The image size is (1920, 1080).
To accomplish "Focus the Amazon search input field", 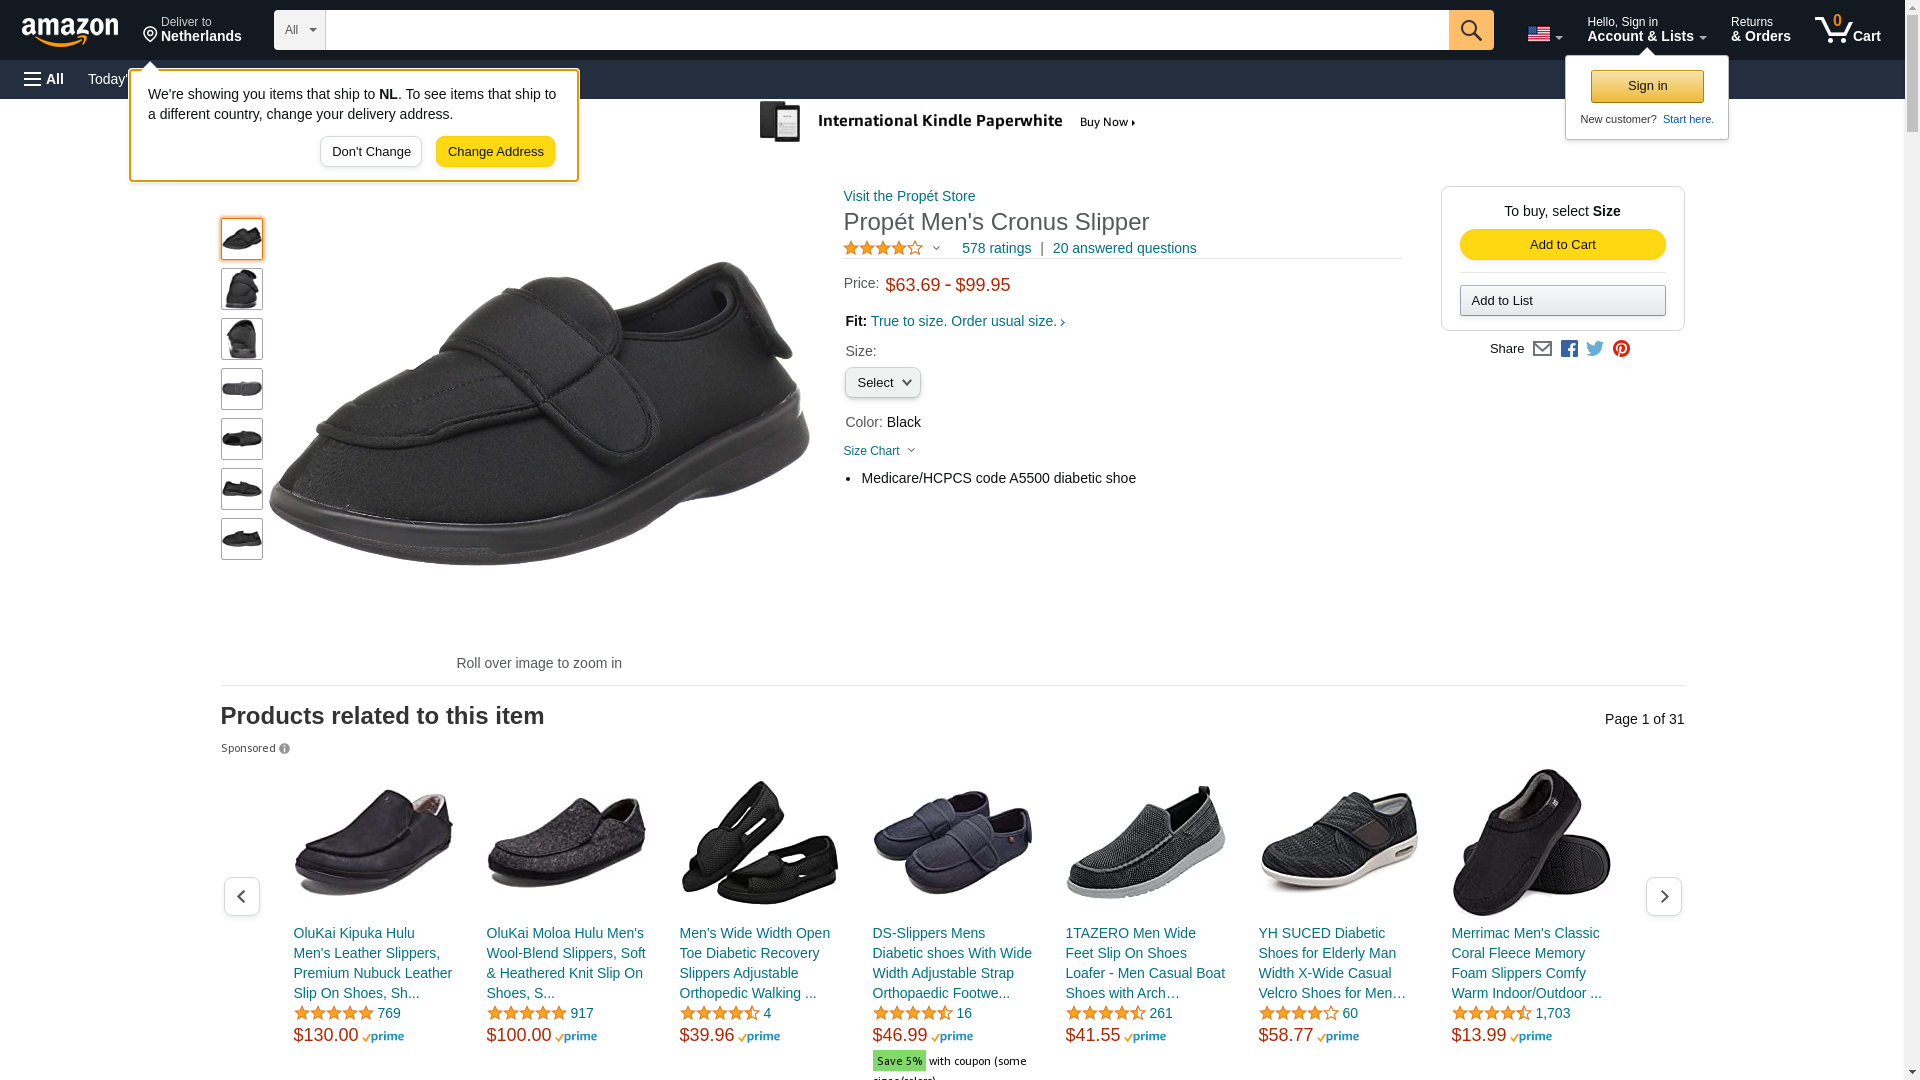I will tap(887, 30).
